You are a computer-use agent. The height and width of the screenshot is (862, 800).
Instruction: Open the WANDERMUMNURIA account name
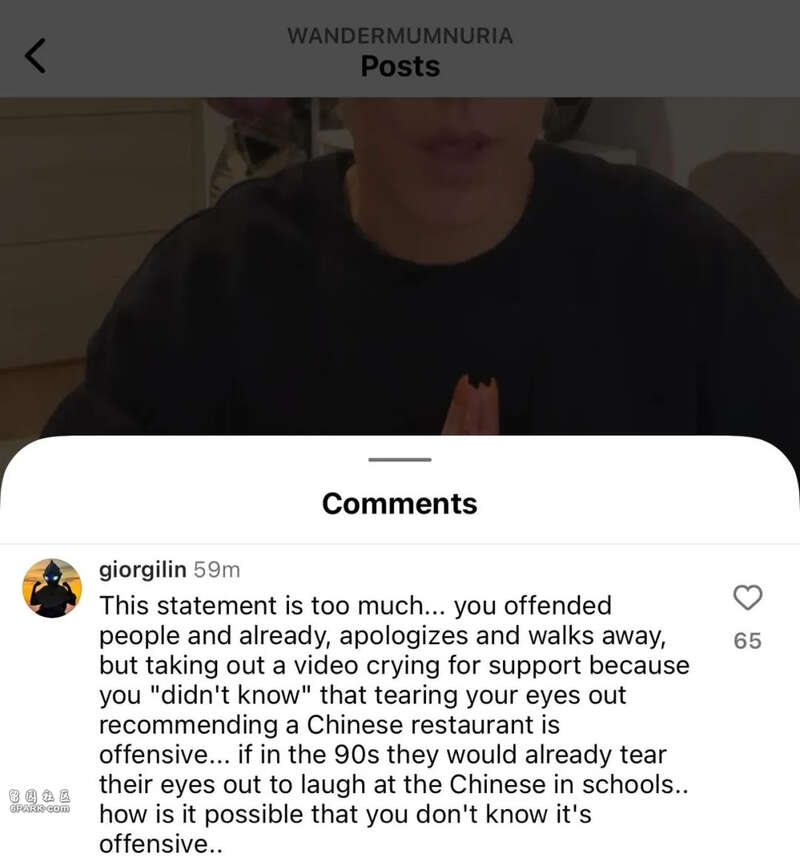pyautogui.click(x=400, y=36)
